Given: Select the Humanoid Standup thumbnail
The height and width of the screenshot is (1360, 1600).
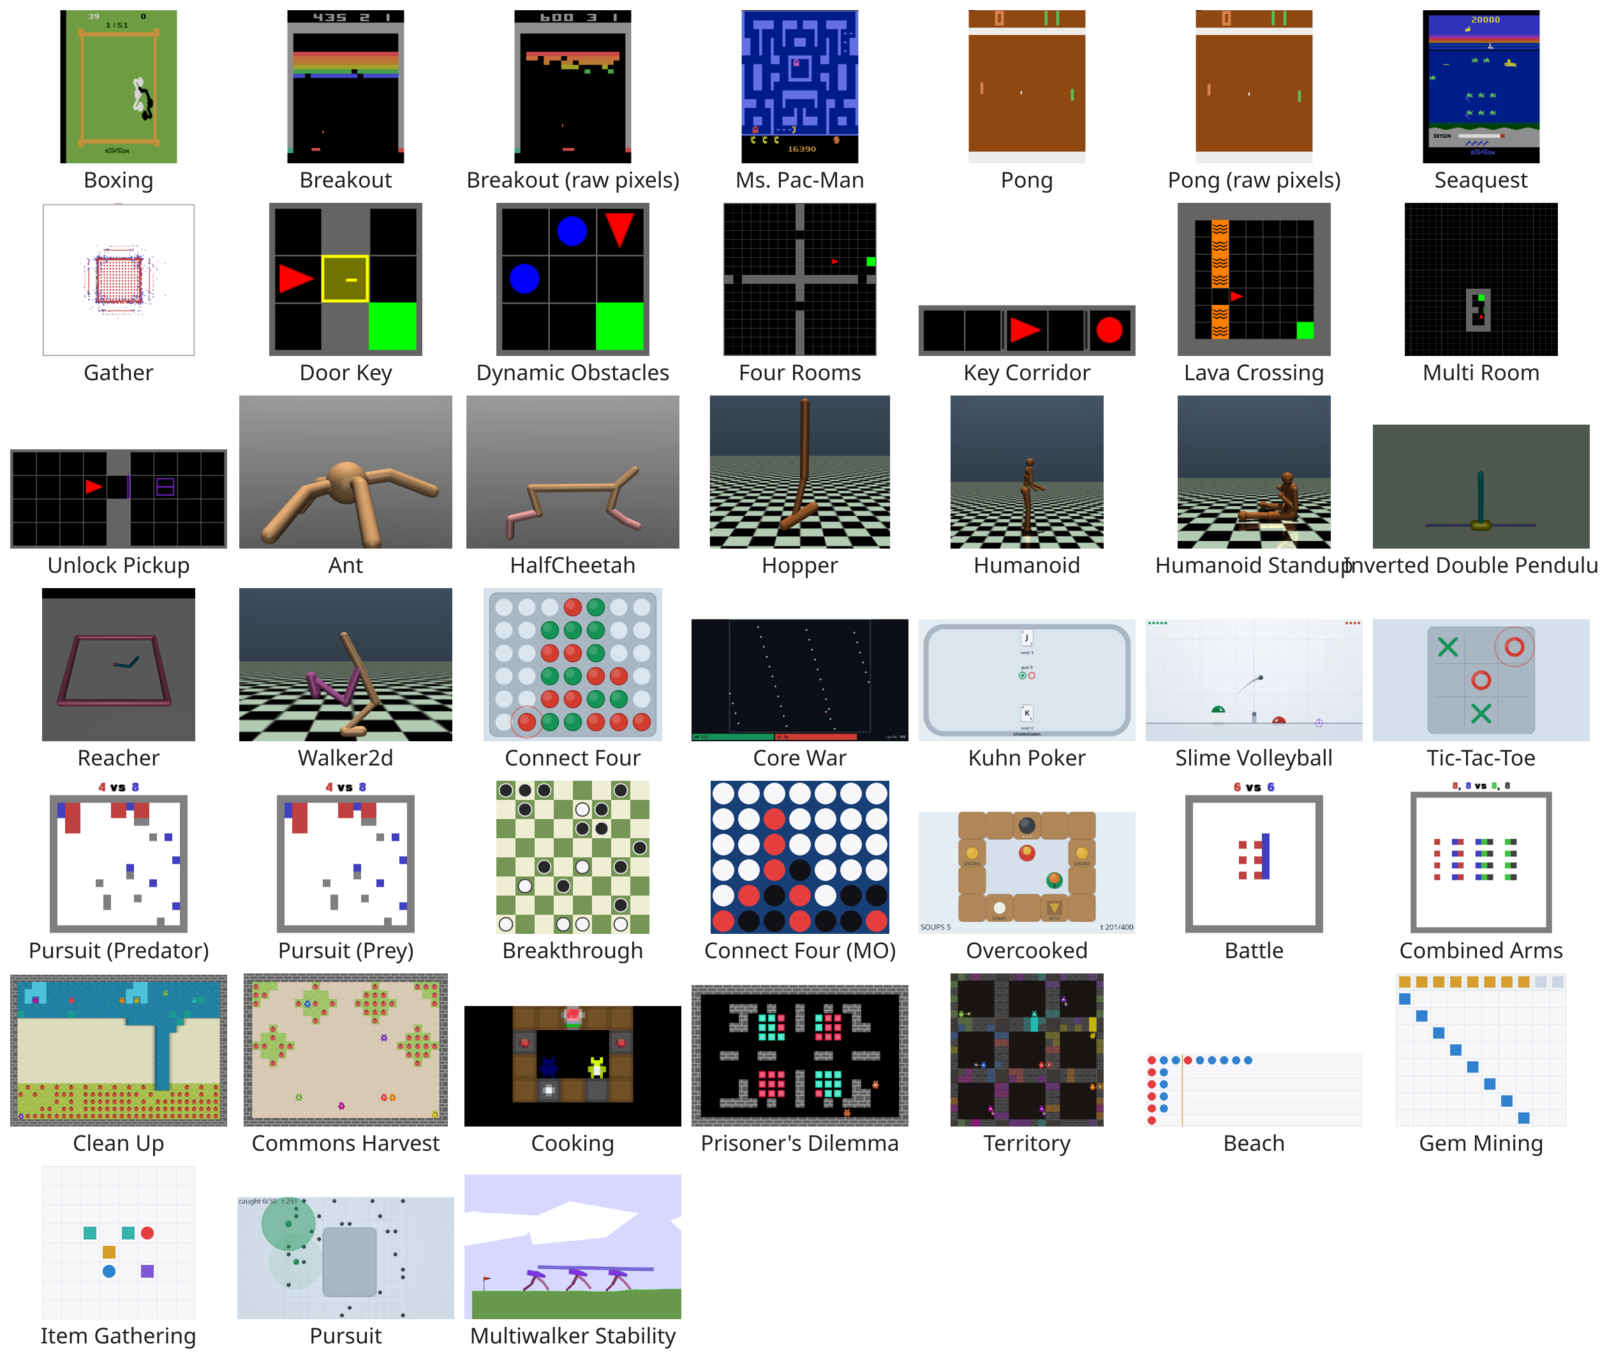Looking at the screenshot, I should pyautogui.click(x=1254, y=472).
